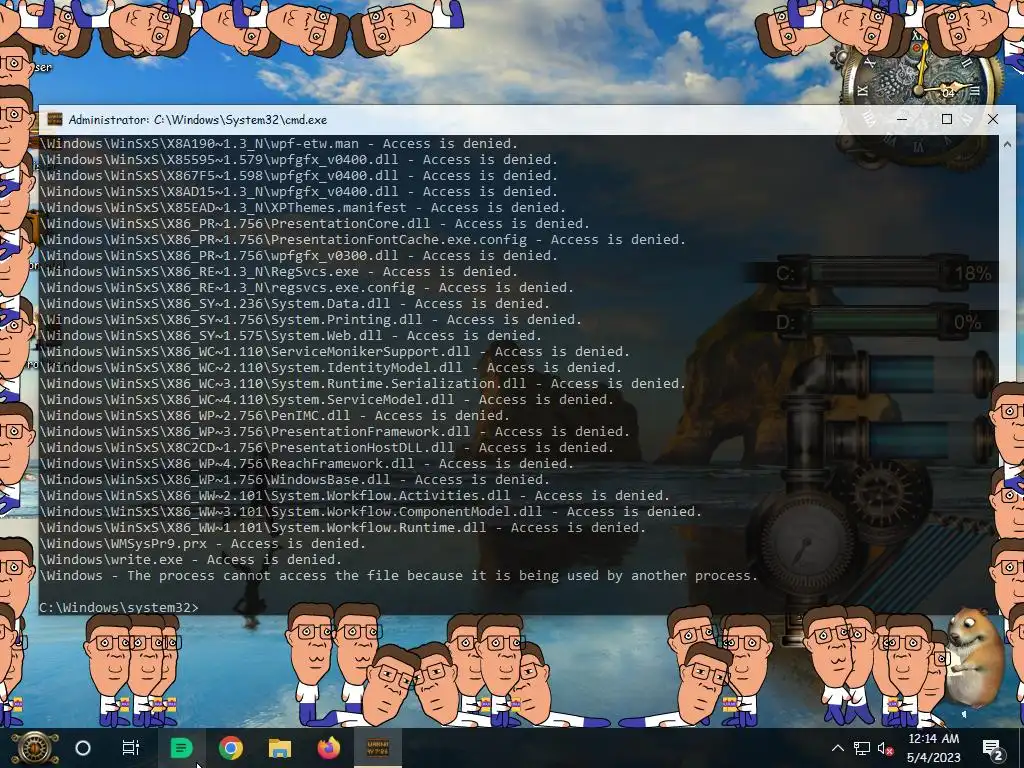Click the muted volume tray icon

[885, 748]
